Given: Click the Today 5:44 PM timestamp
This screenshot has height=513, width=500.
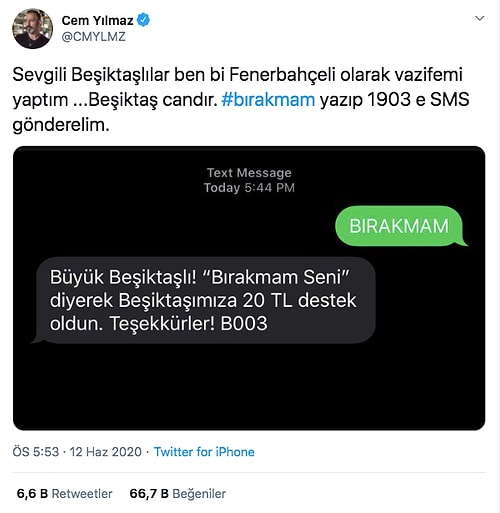Looking at the screenshot, I should (x=249, y=188).
